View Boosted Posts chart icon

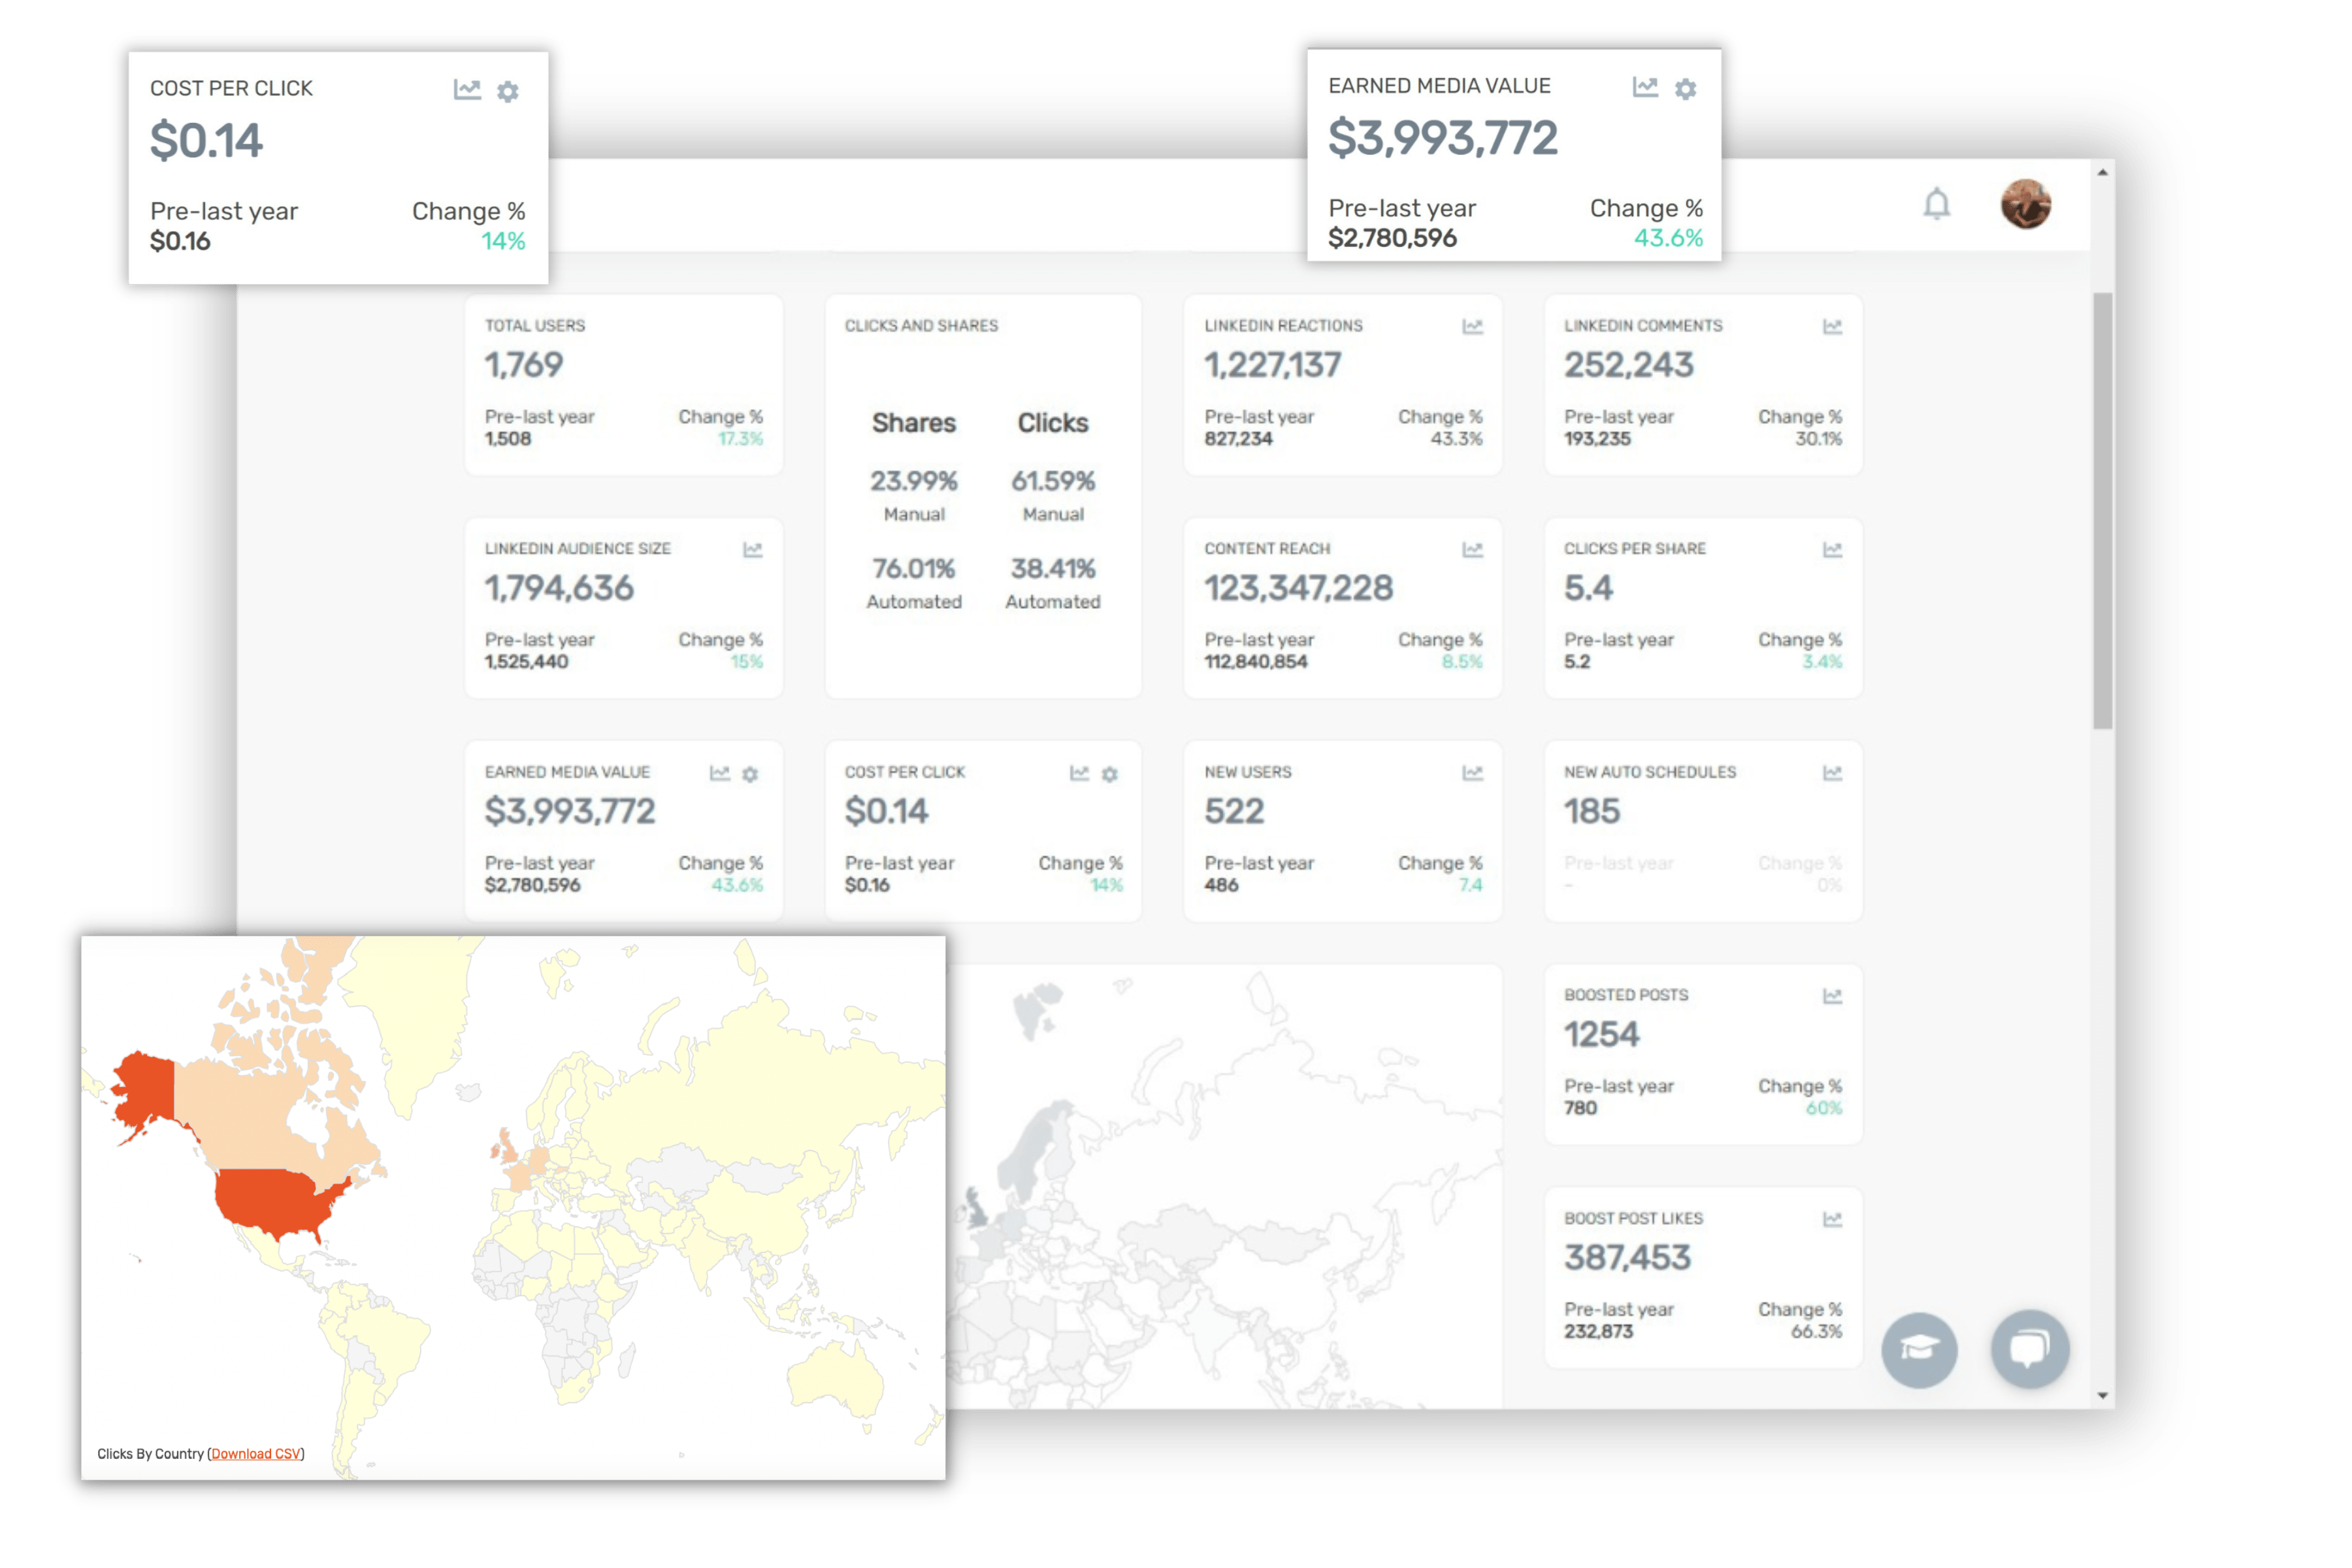[x=1832, y=996]
